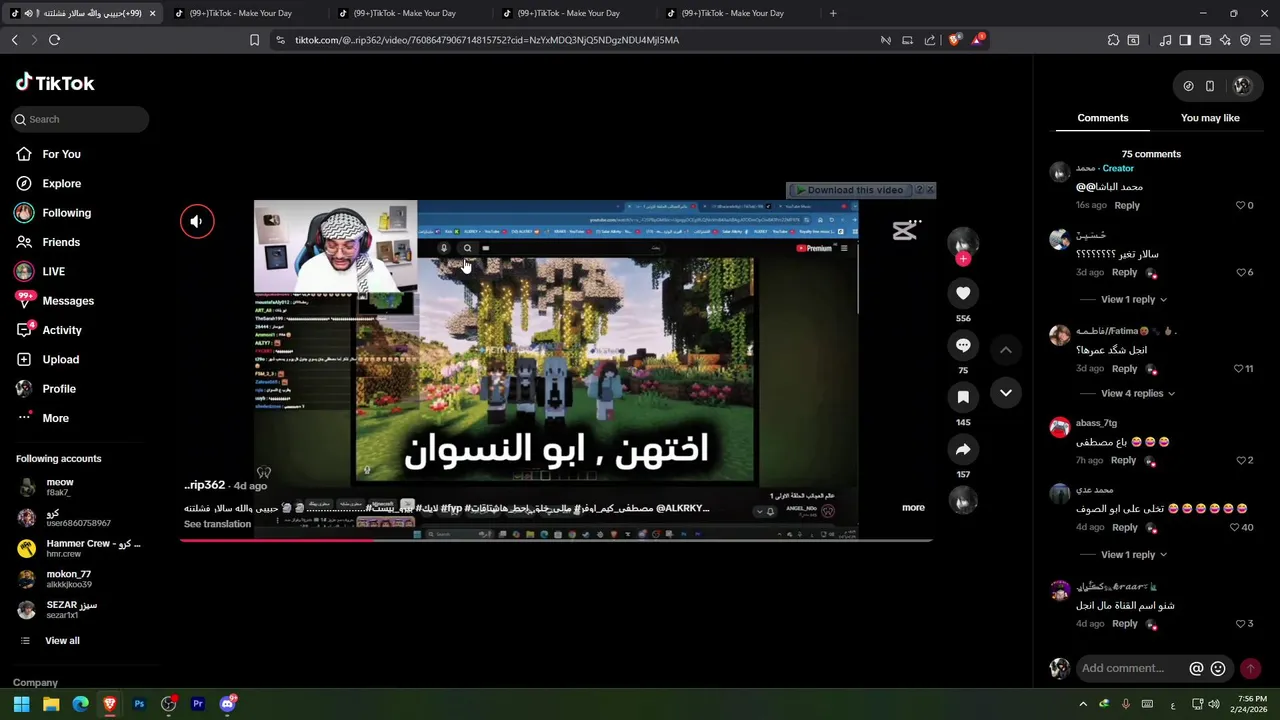Open Photoshop from Windows taskbar

click(x=139, y=704)
